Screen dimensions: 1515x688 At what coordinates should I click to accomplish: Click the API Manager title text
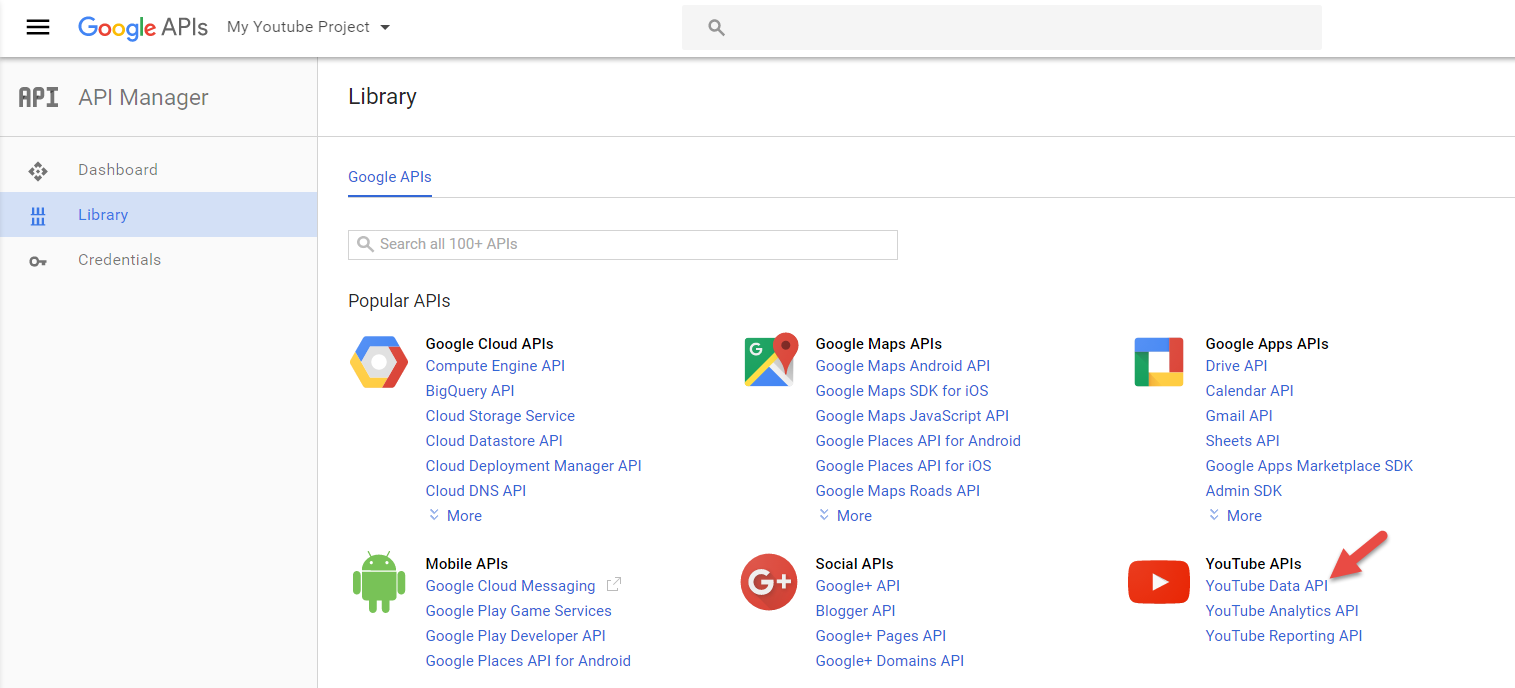(x=143, y=98)
